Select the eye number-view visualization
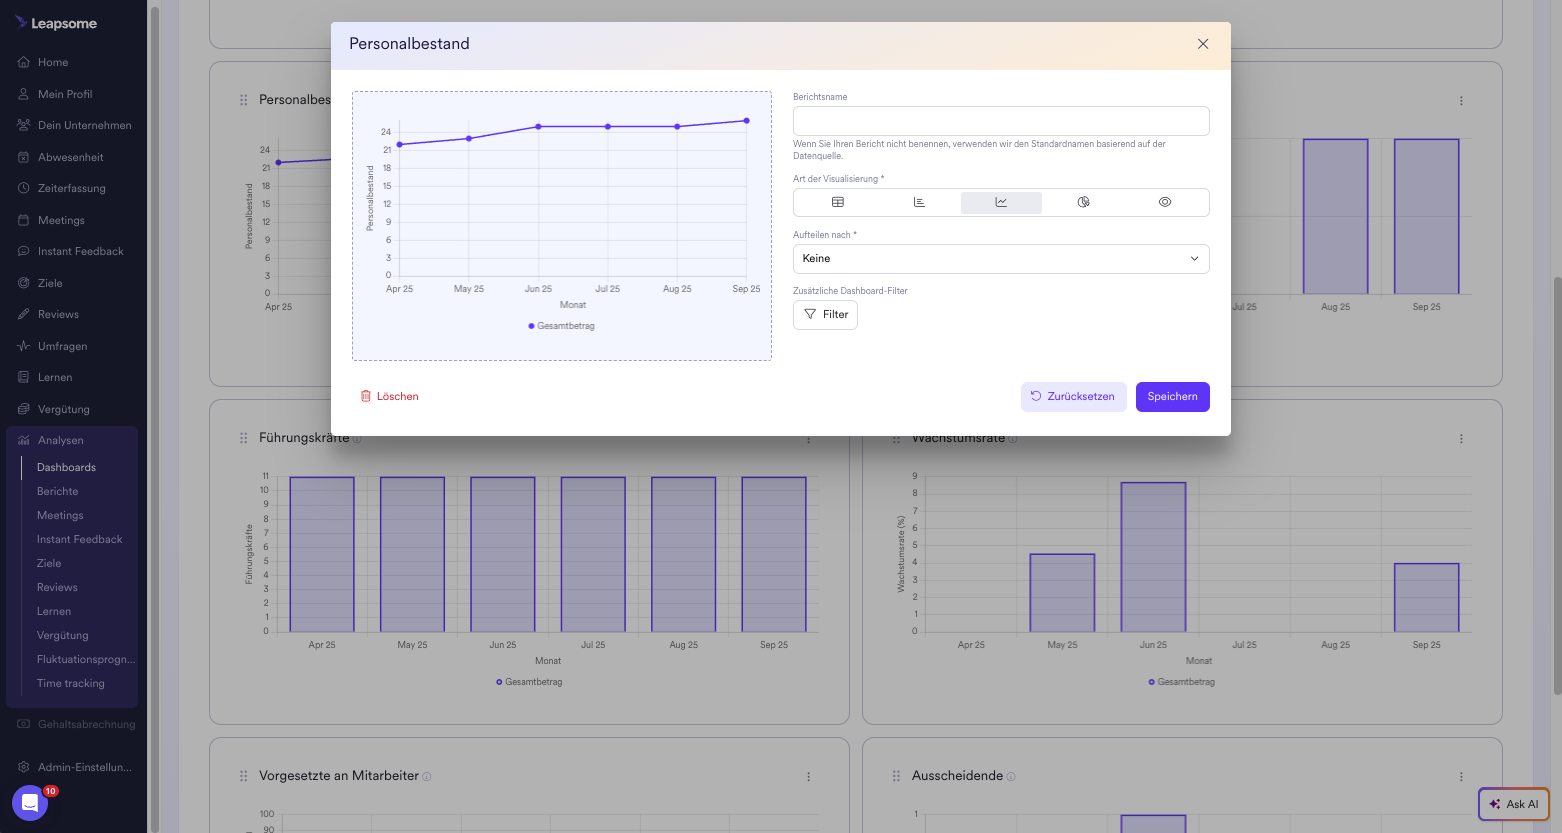 pos(1165,202)
